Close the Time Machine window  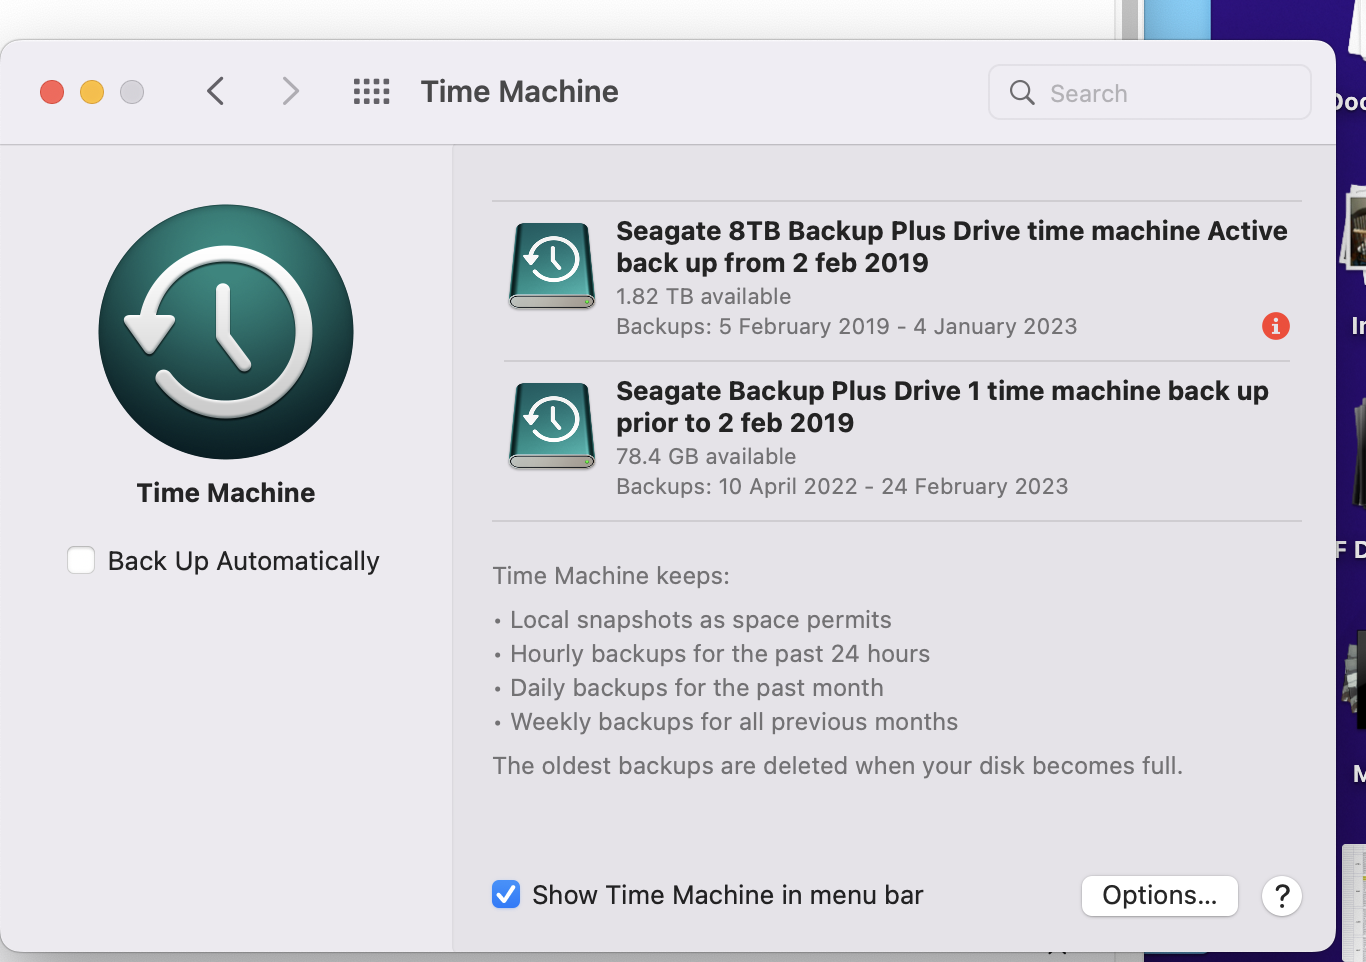coord(52,92)
